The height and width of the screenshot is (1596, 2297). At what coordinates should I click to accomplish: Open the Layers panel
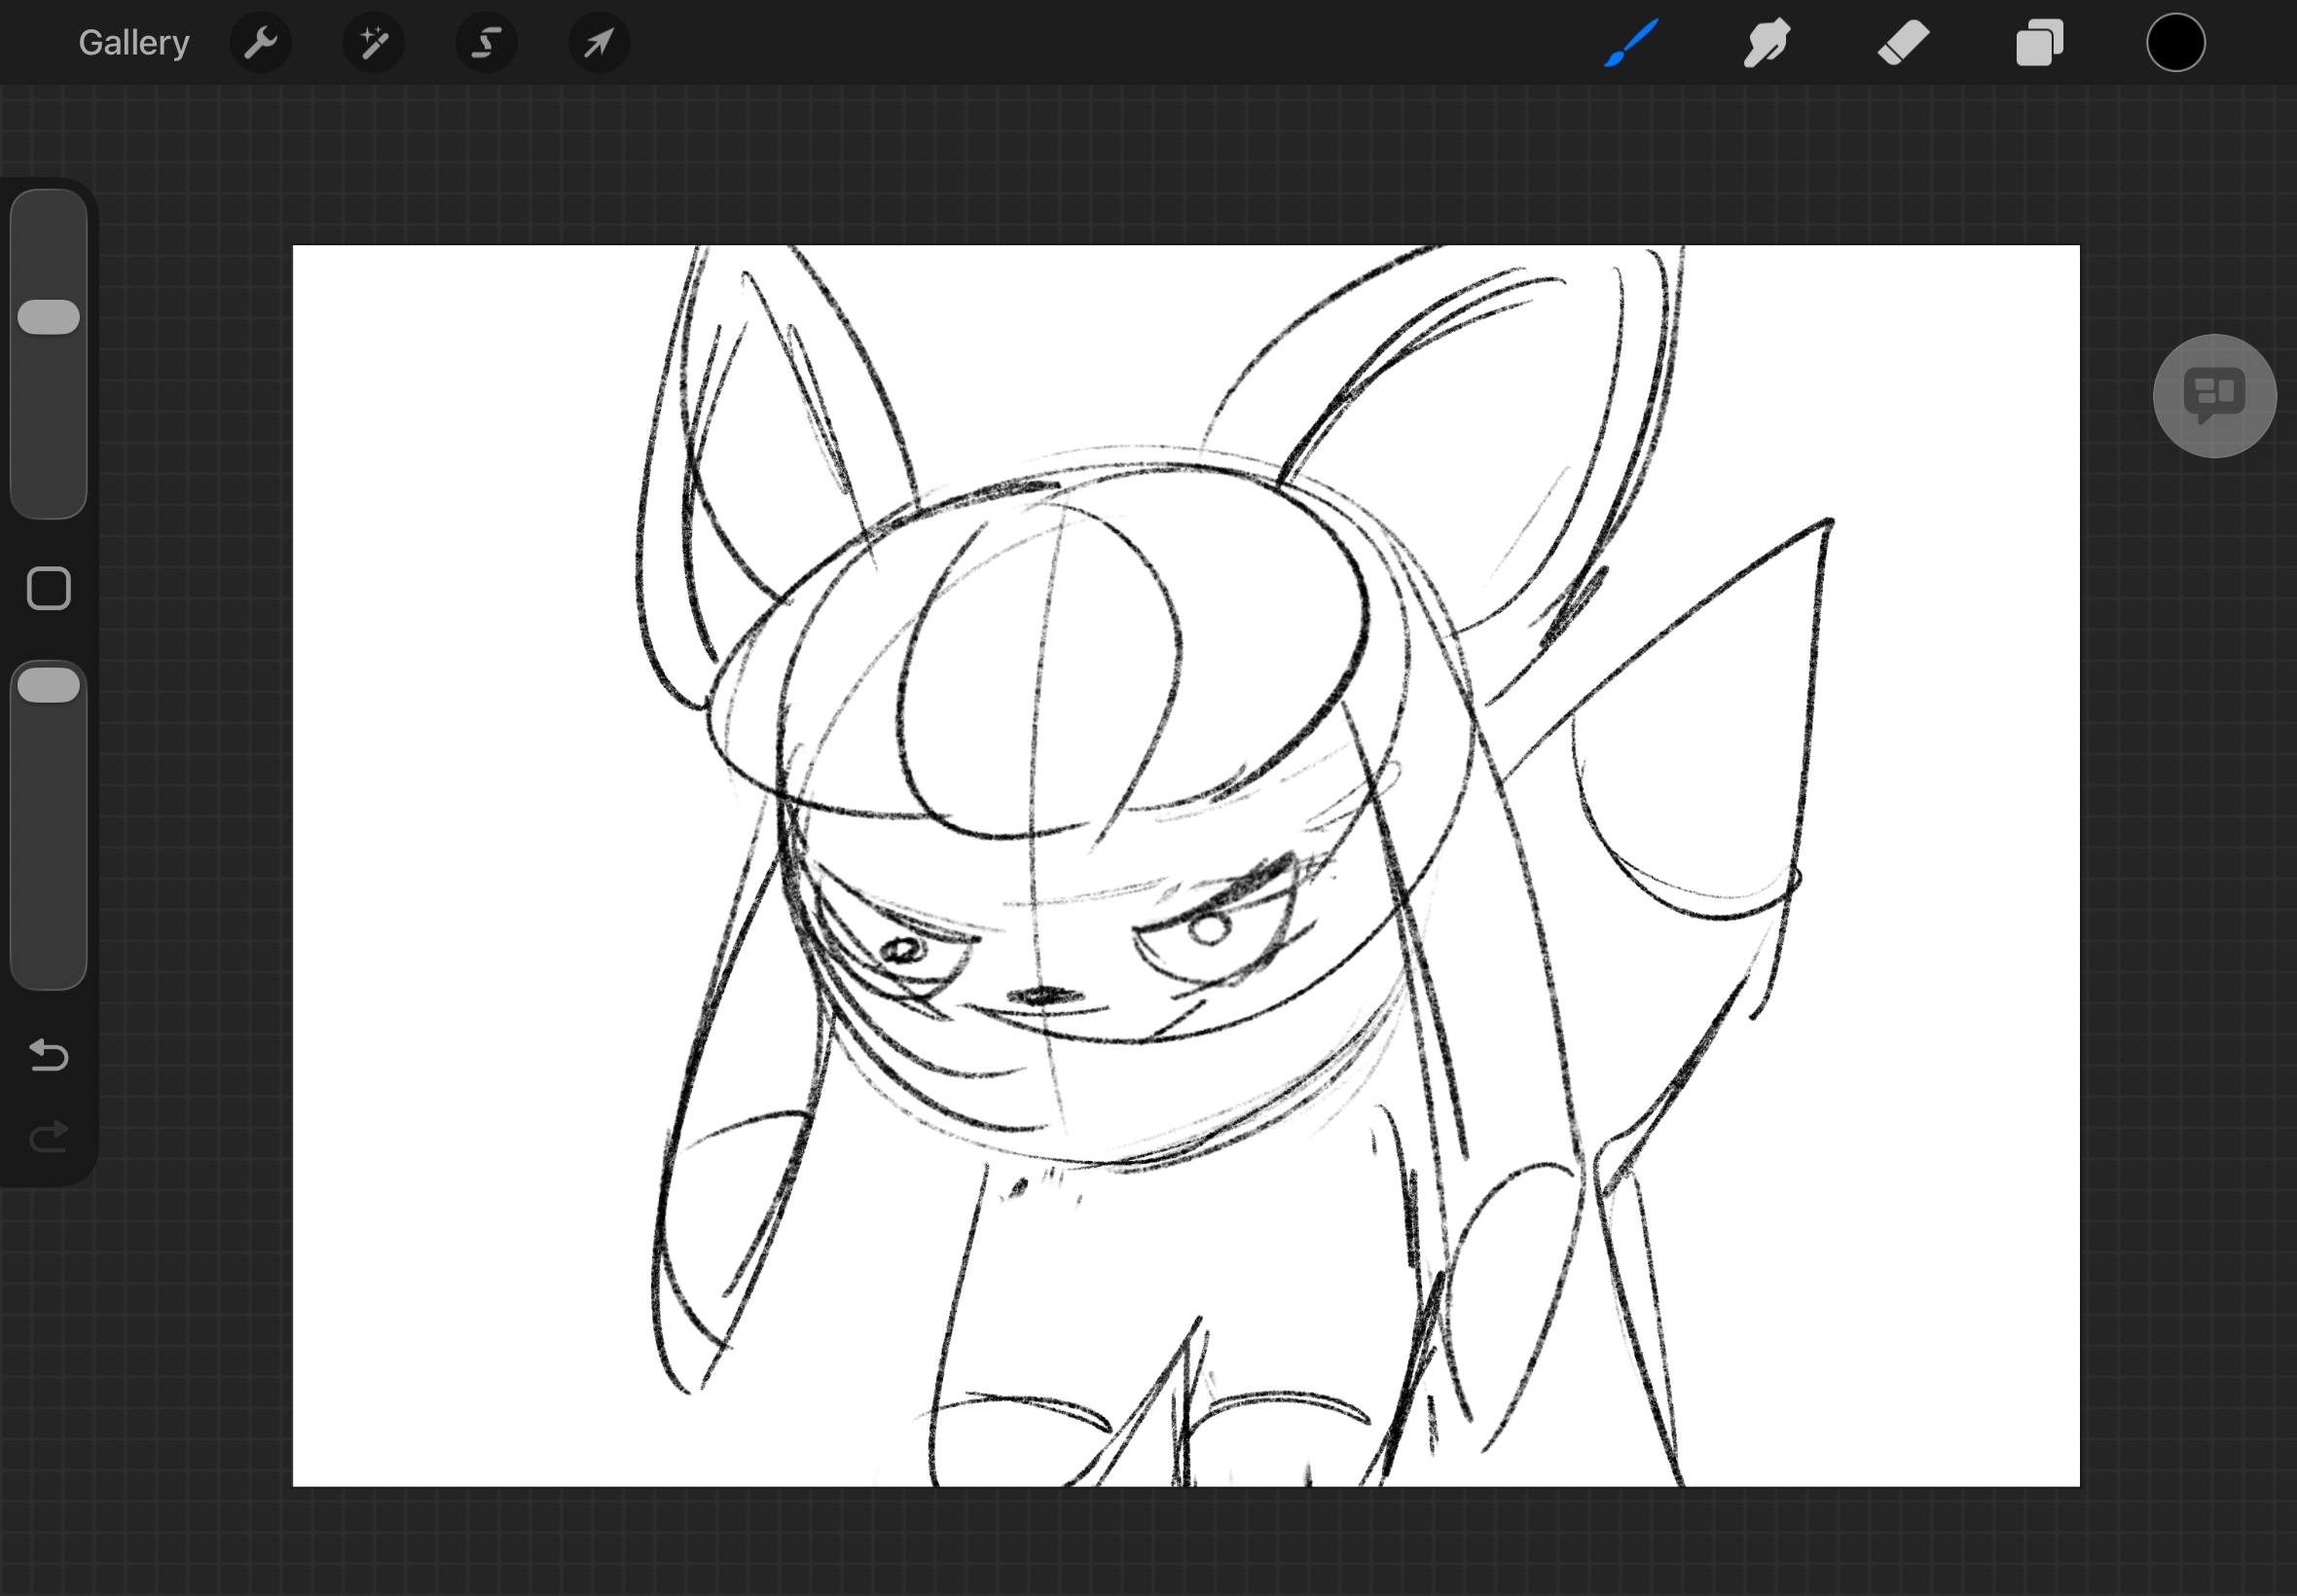click(x=2039, y=43)
